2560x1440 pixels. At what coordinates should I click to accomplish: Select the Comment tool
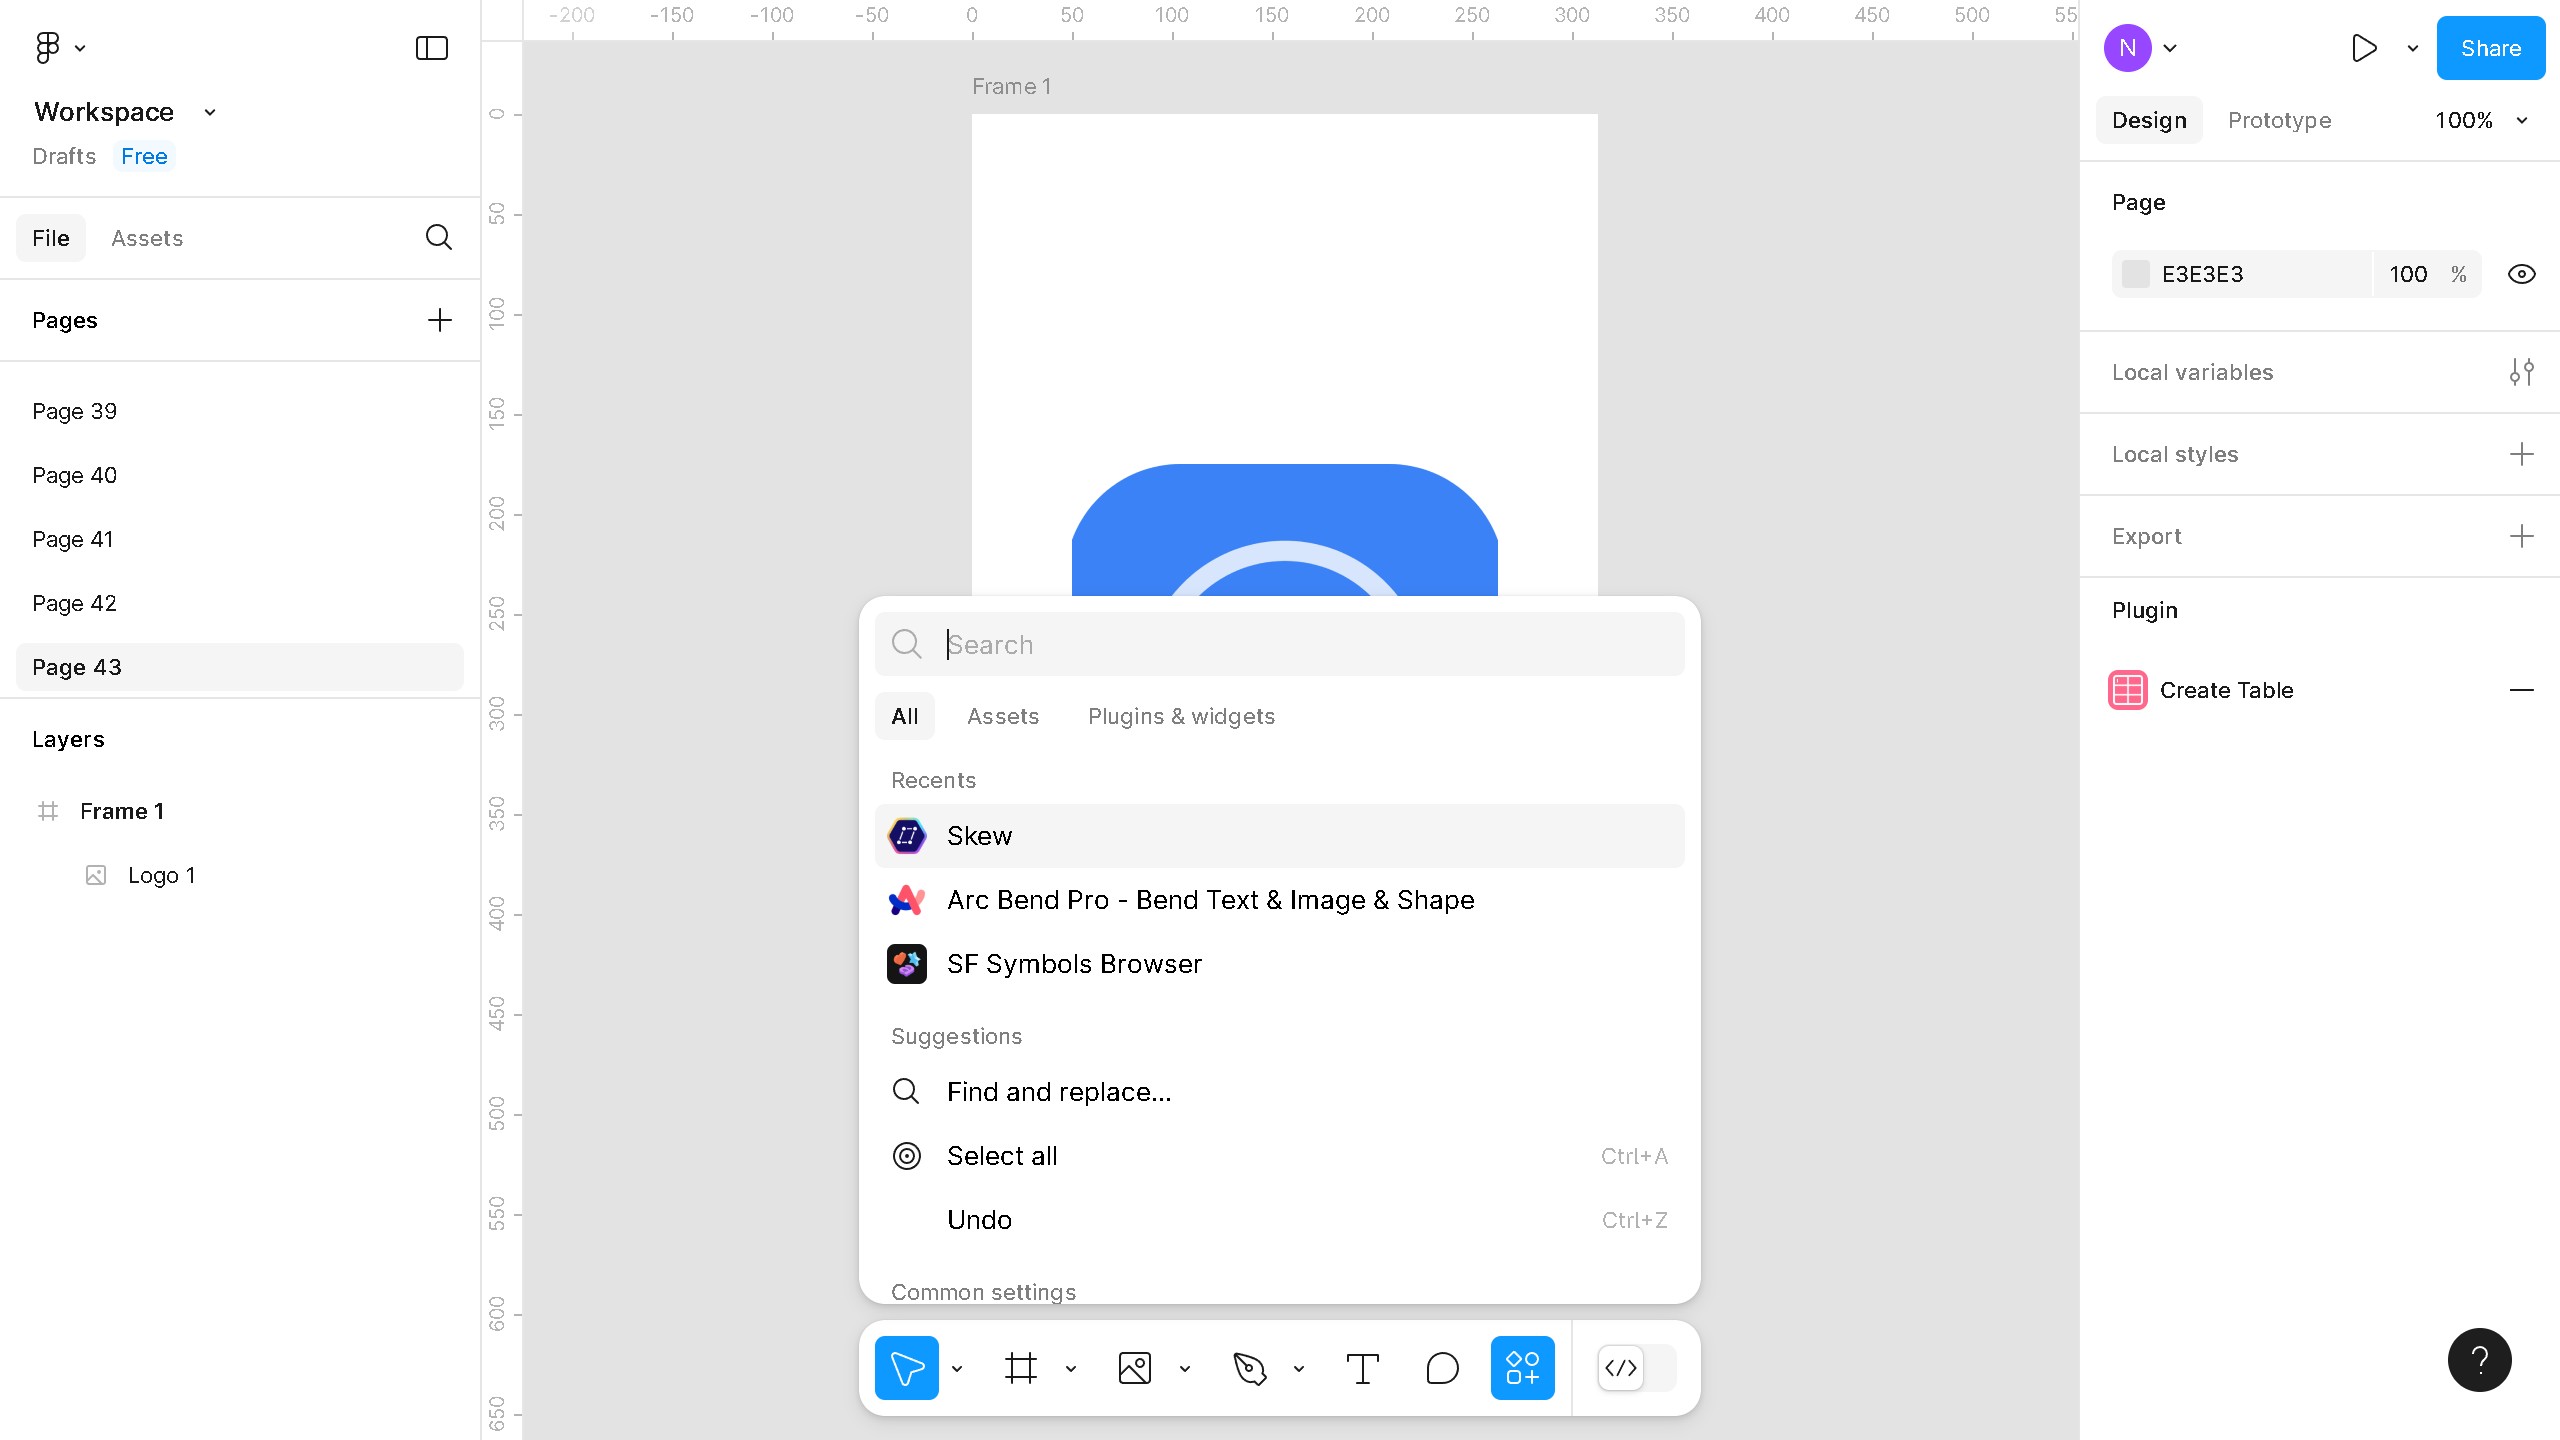1442,1367
